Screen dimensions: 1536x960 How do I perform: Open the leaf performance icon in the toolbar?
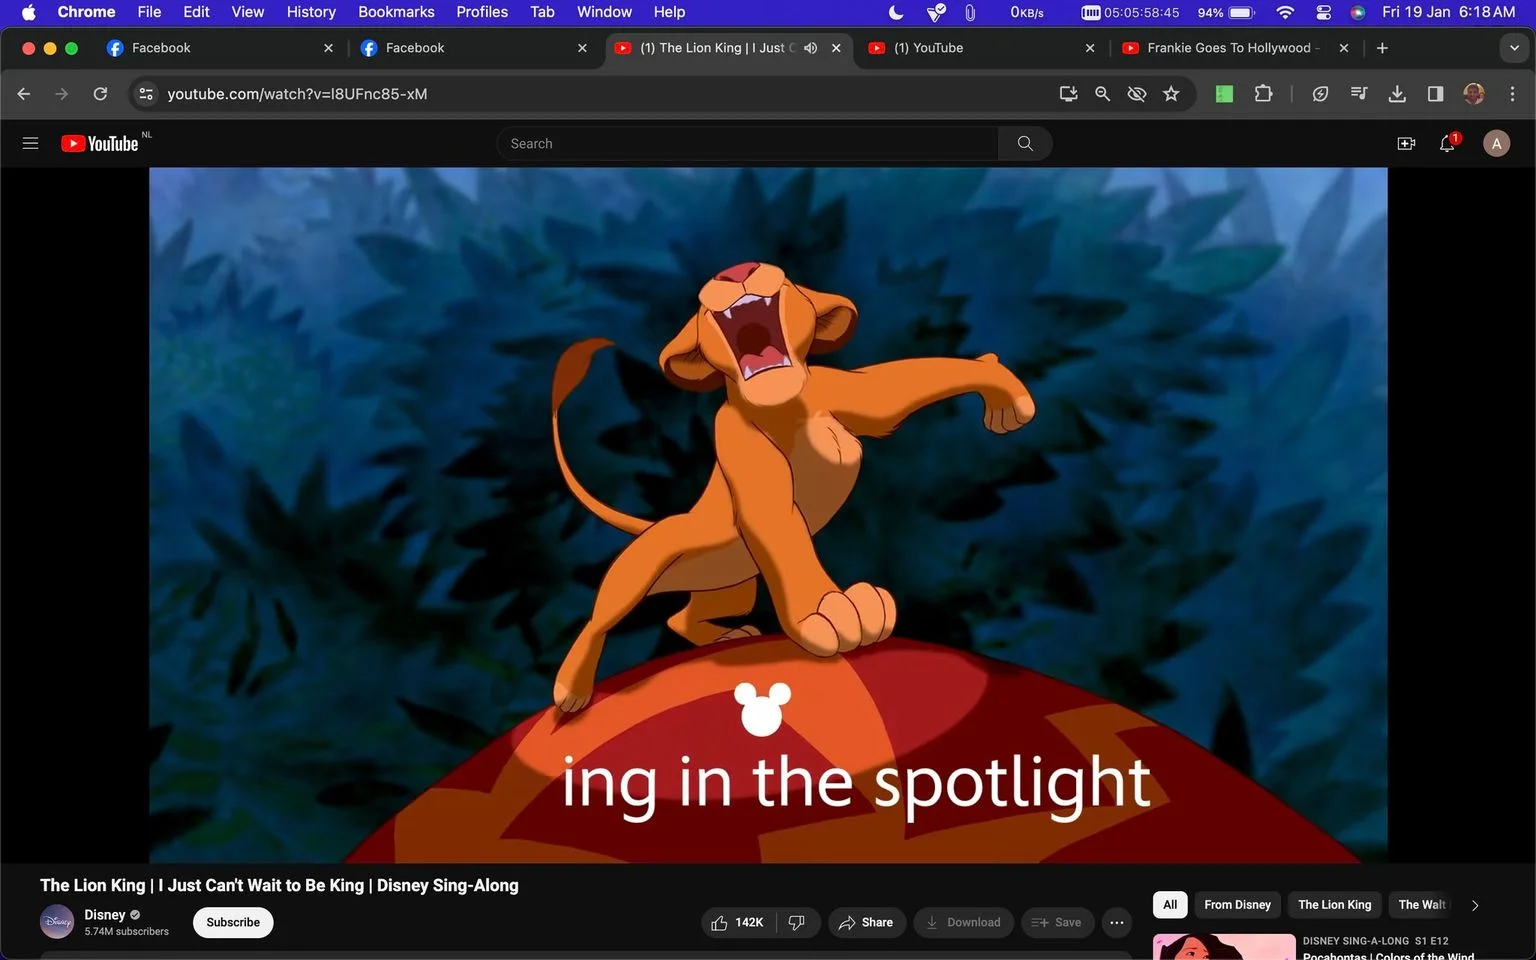pyautogui.click(x=1320, y=93)
